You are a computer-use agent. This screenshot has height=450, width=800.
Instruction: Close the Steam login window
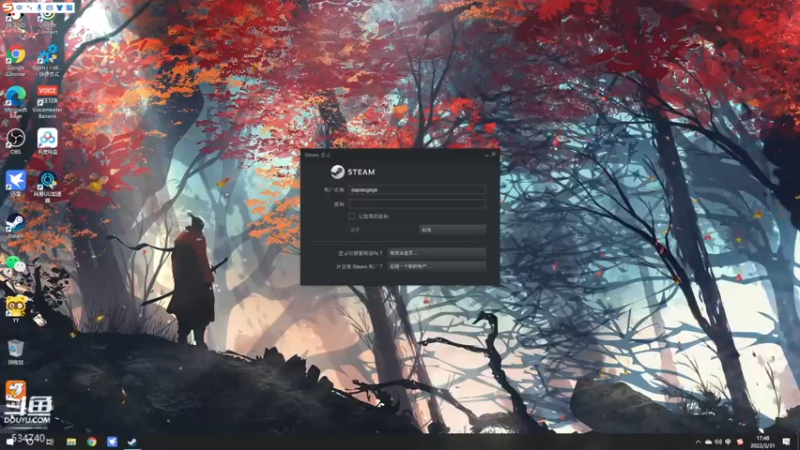[x=493, y=154]
